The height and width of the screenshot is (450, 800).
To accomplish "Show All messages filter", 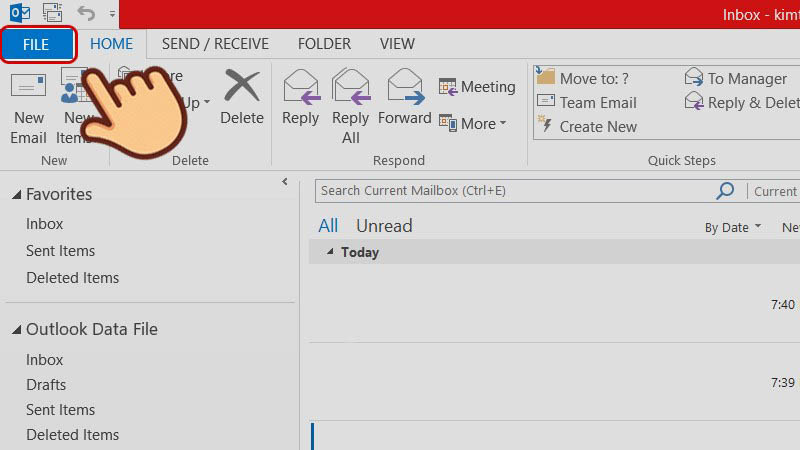I will coord(328,226).
